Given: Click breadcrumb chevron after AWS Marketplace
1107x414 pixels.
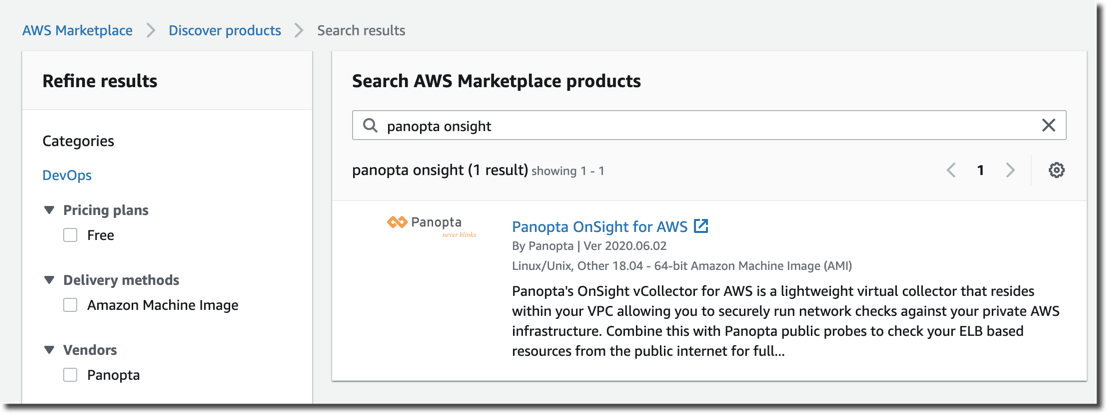Looking at the screenshot, I should 150,30.
